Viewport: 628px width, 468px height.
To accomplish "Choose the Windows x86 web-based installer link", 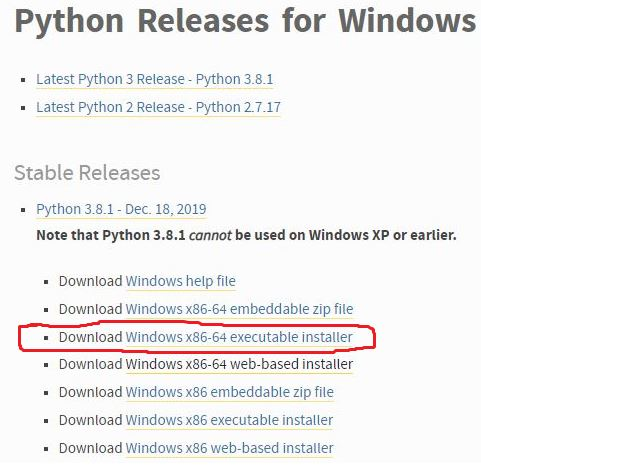I will click(229, 448).
